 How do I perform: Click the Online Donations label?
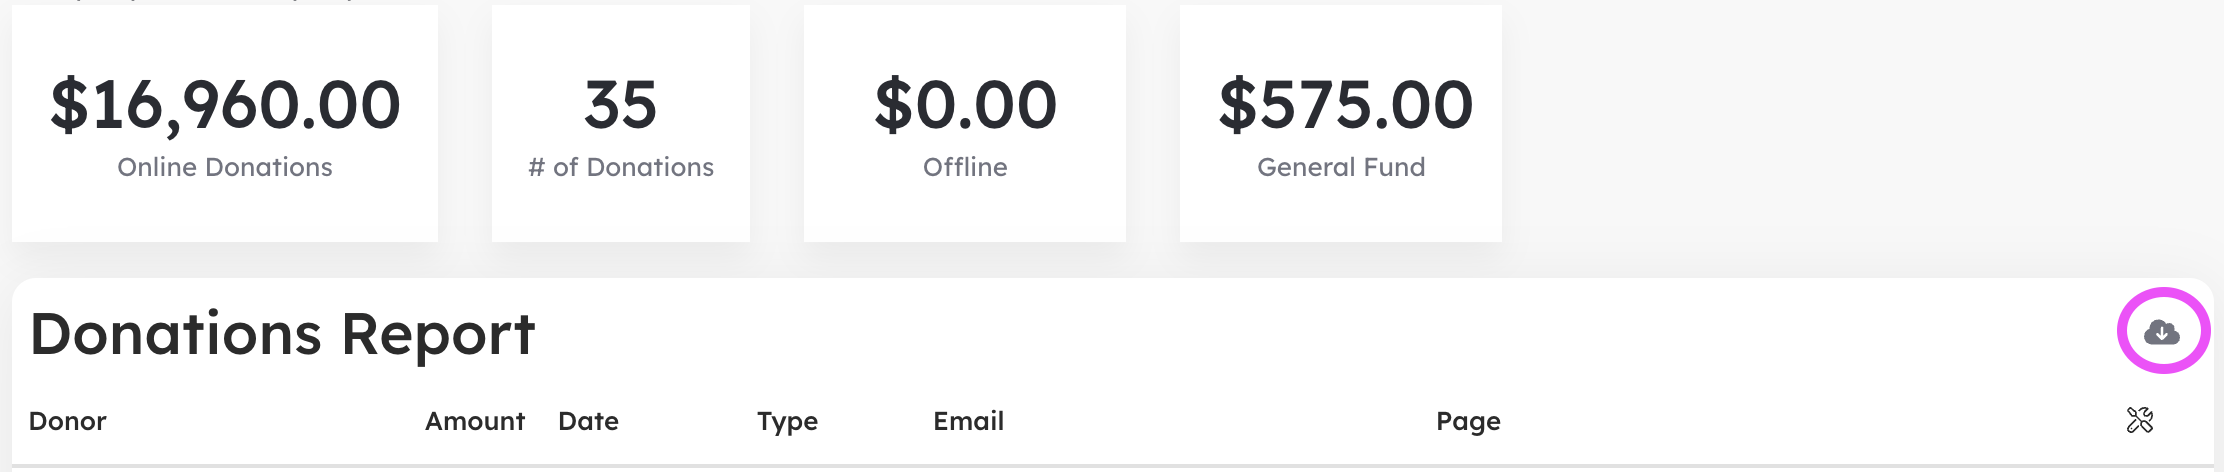[x=225, y=167]
